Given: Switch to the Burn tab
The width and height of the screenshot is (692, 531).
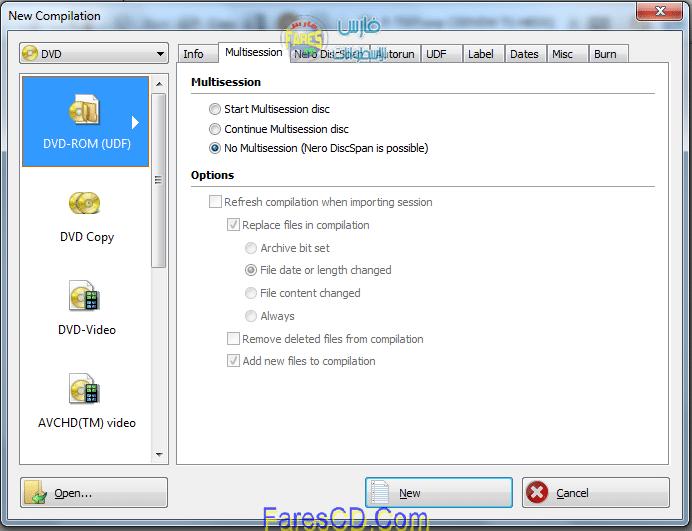Looking at the screenshot, I should pyautogui.click(x=608, y=54).
